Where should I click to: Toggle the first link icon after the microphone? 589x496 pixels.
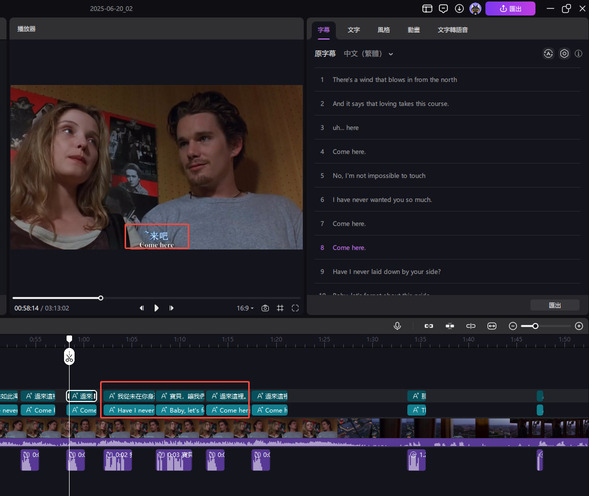429,326
